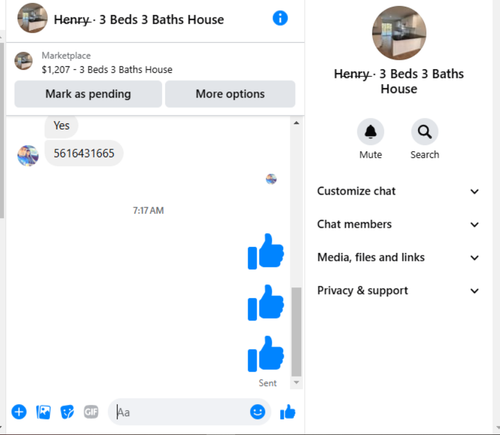Select the Yes message bubble
Viewport: 500px width, 435px height.
(x=61, y=126)
